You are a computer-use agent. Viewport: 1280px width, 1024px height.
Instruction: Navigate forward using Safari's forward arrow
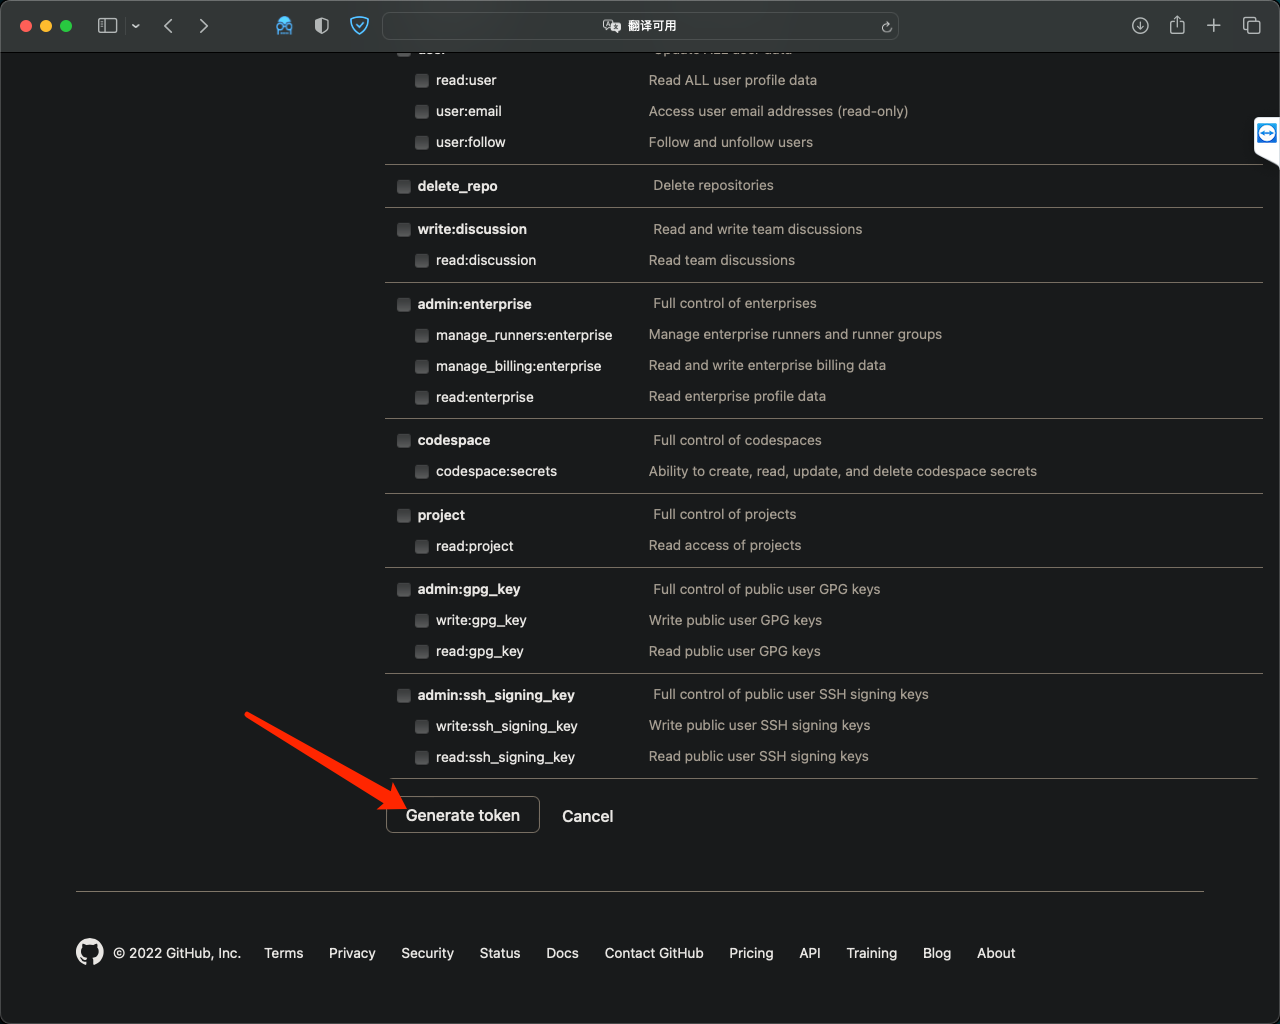[x=204, y=25]
